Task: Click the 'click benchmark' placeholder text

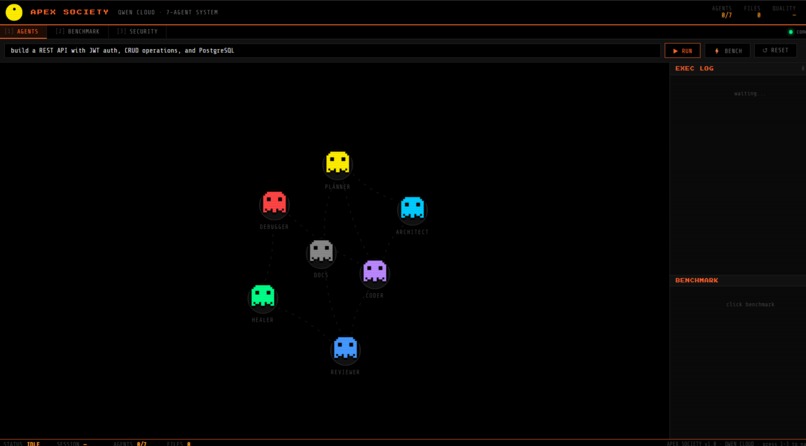Action: tap(750, 305)
